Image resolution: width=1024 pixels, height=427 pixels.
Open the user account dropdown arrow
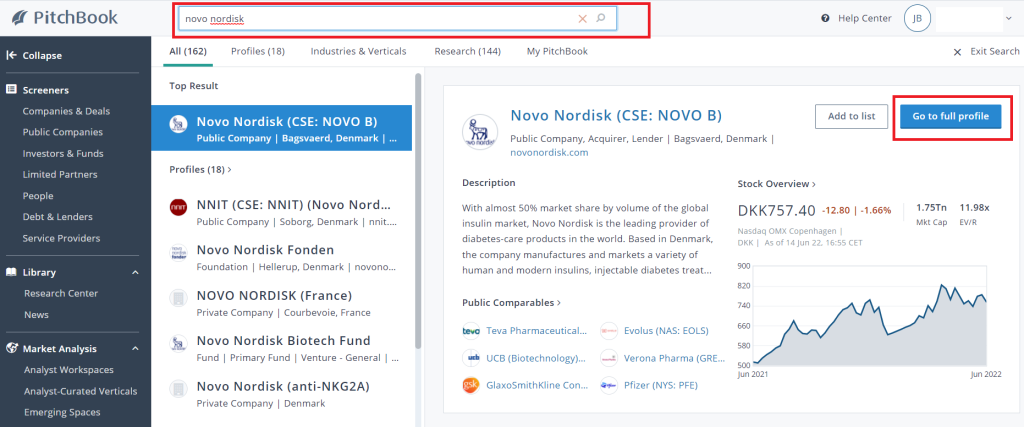[1010, 19]
